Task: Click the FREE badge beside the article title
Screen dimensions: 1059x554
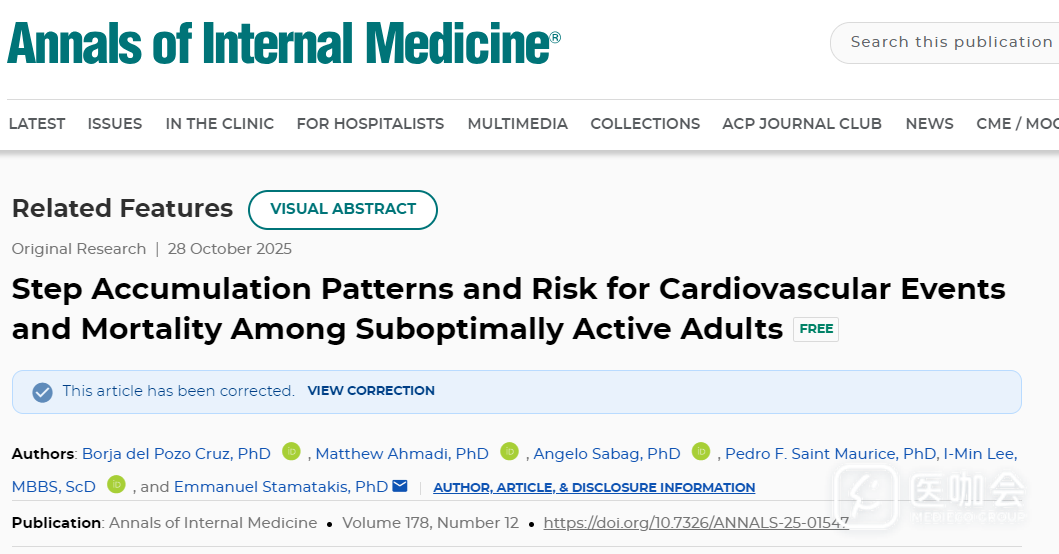Action: [x=816, y=329]
